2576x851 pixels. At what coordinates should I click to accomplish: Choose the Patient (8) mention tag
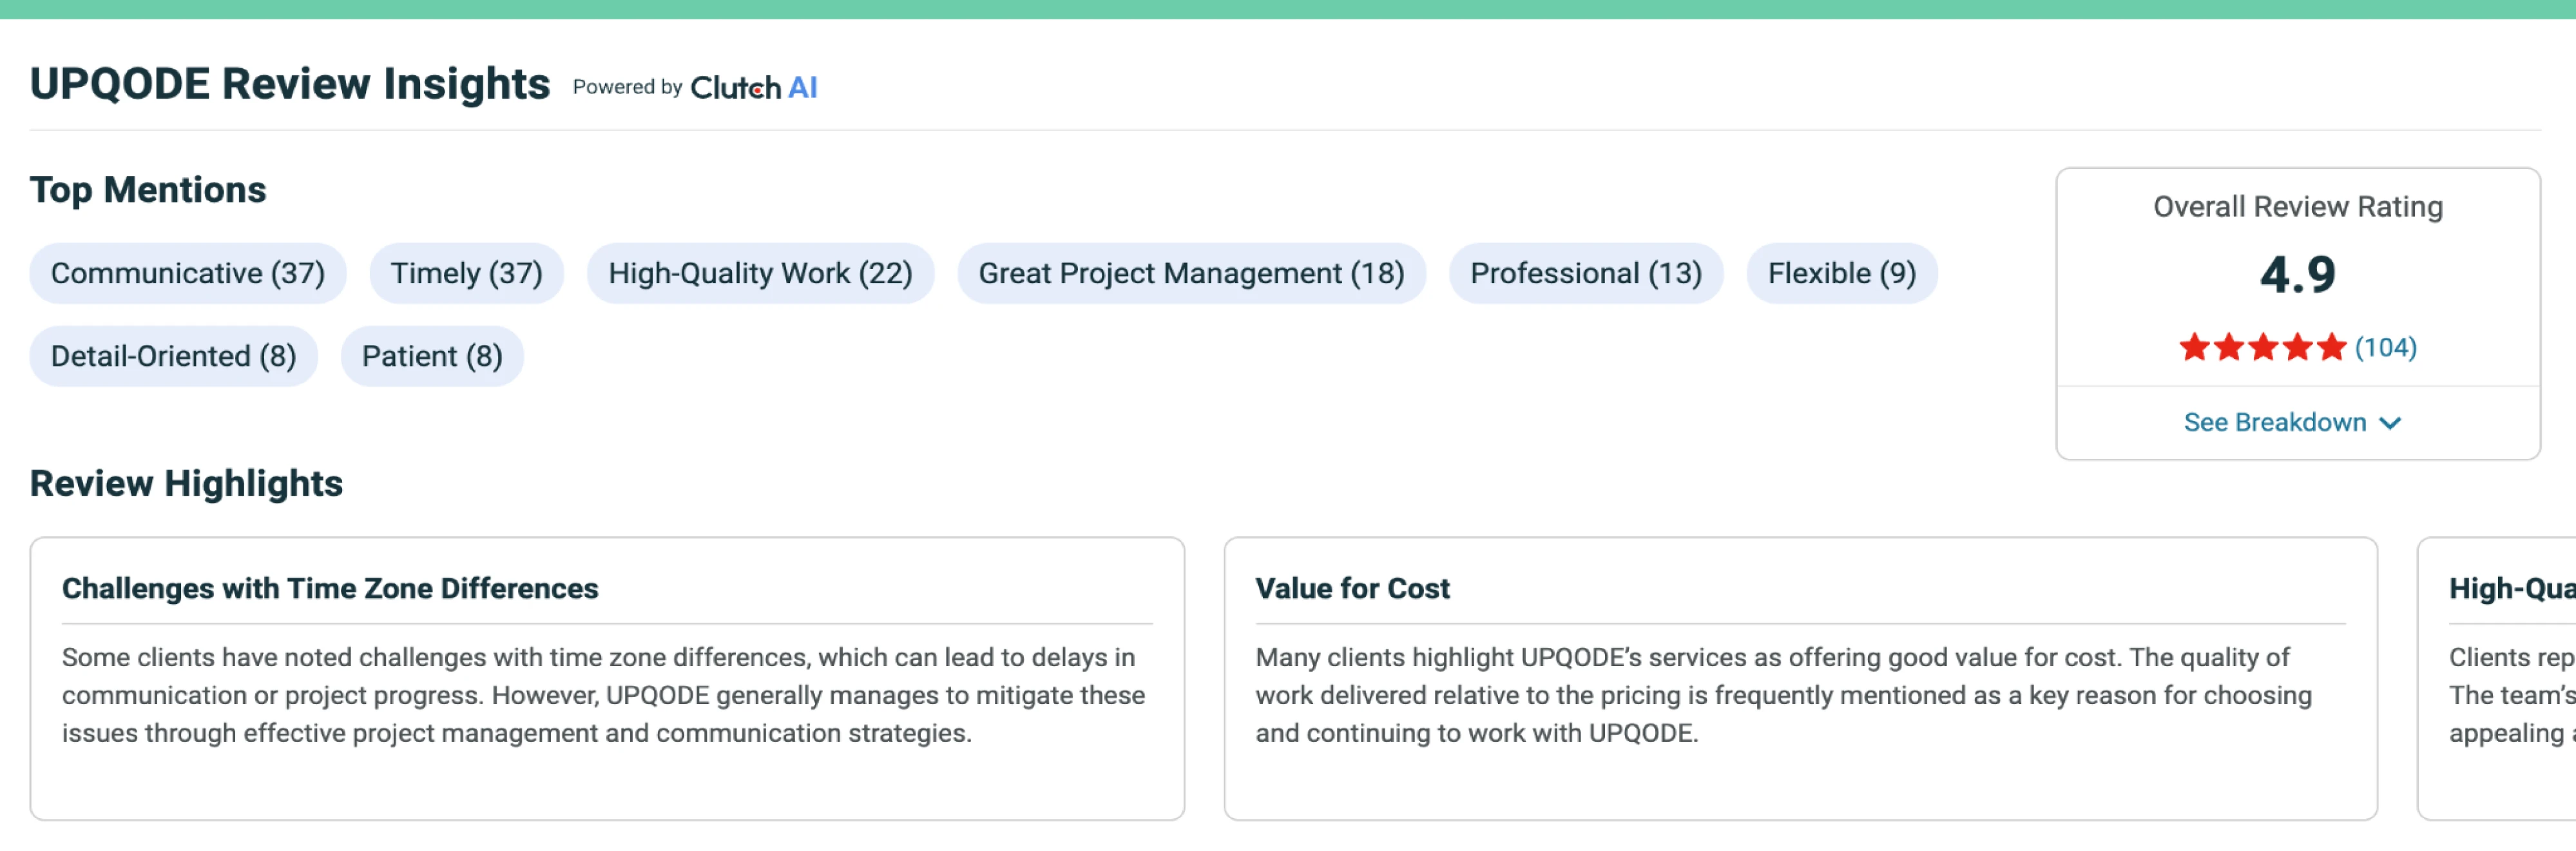pyautogui.click(x=432, y=356)
